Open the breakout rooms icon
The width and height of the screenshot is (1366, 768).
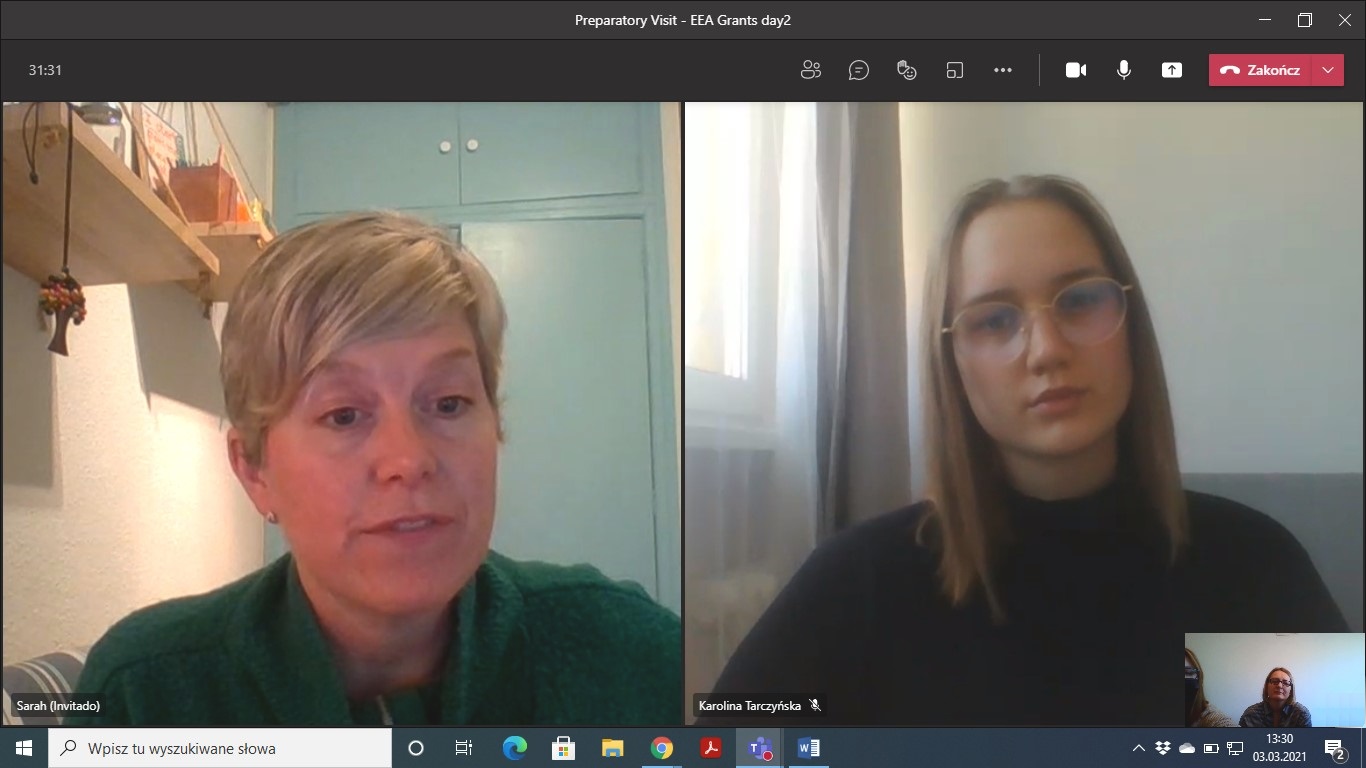pos(955,70)
